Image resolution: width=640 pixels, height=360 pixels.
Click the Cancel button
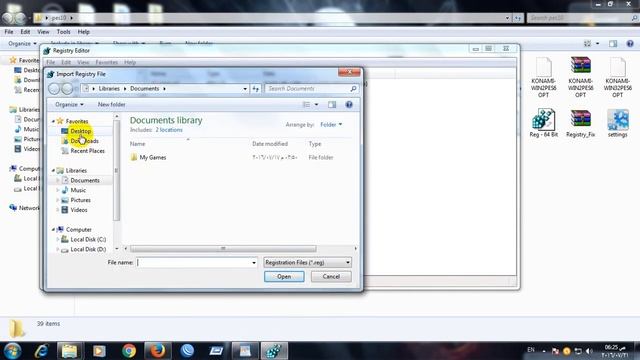coord(331,276)
